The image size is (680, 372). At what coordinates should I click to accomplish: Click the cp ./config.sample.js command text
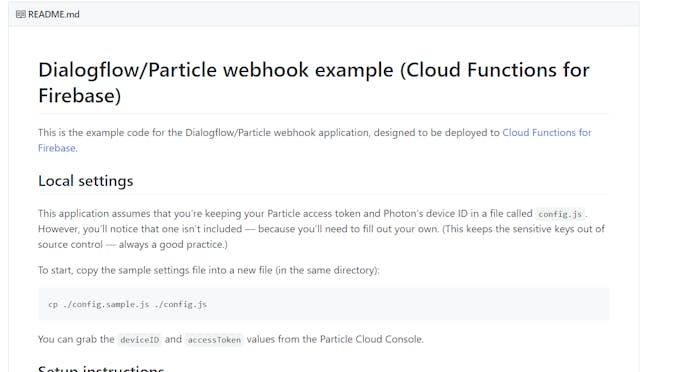point(99,304)
